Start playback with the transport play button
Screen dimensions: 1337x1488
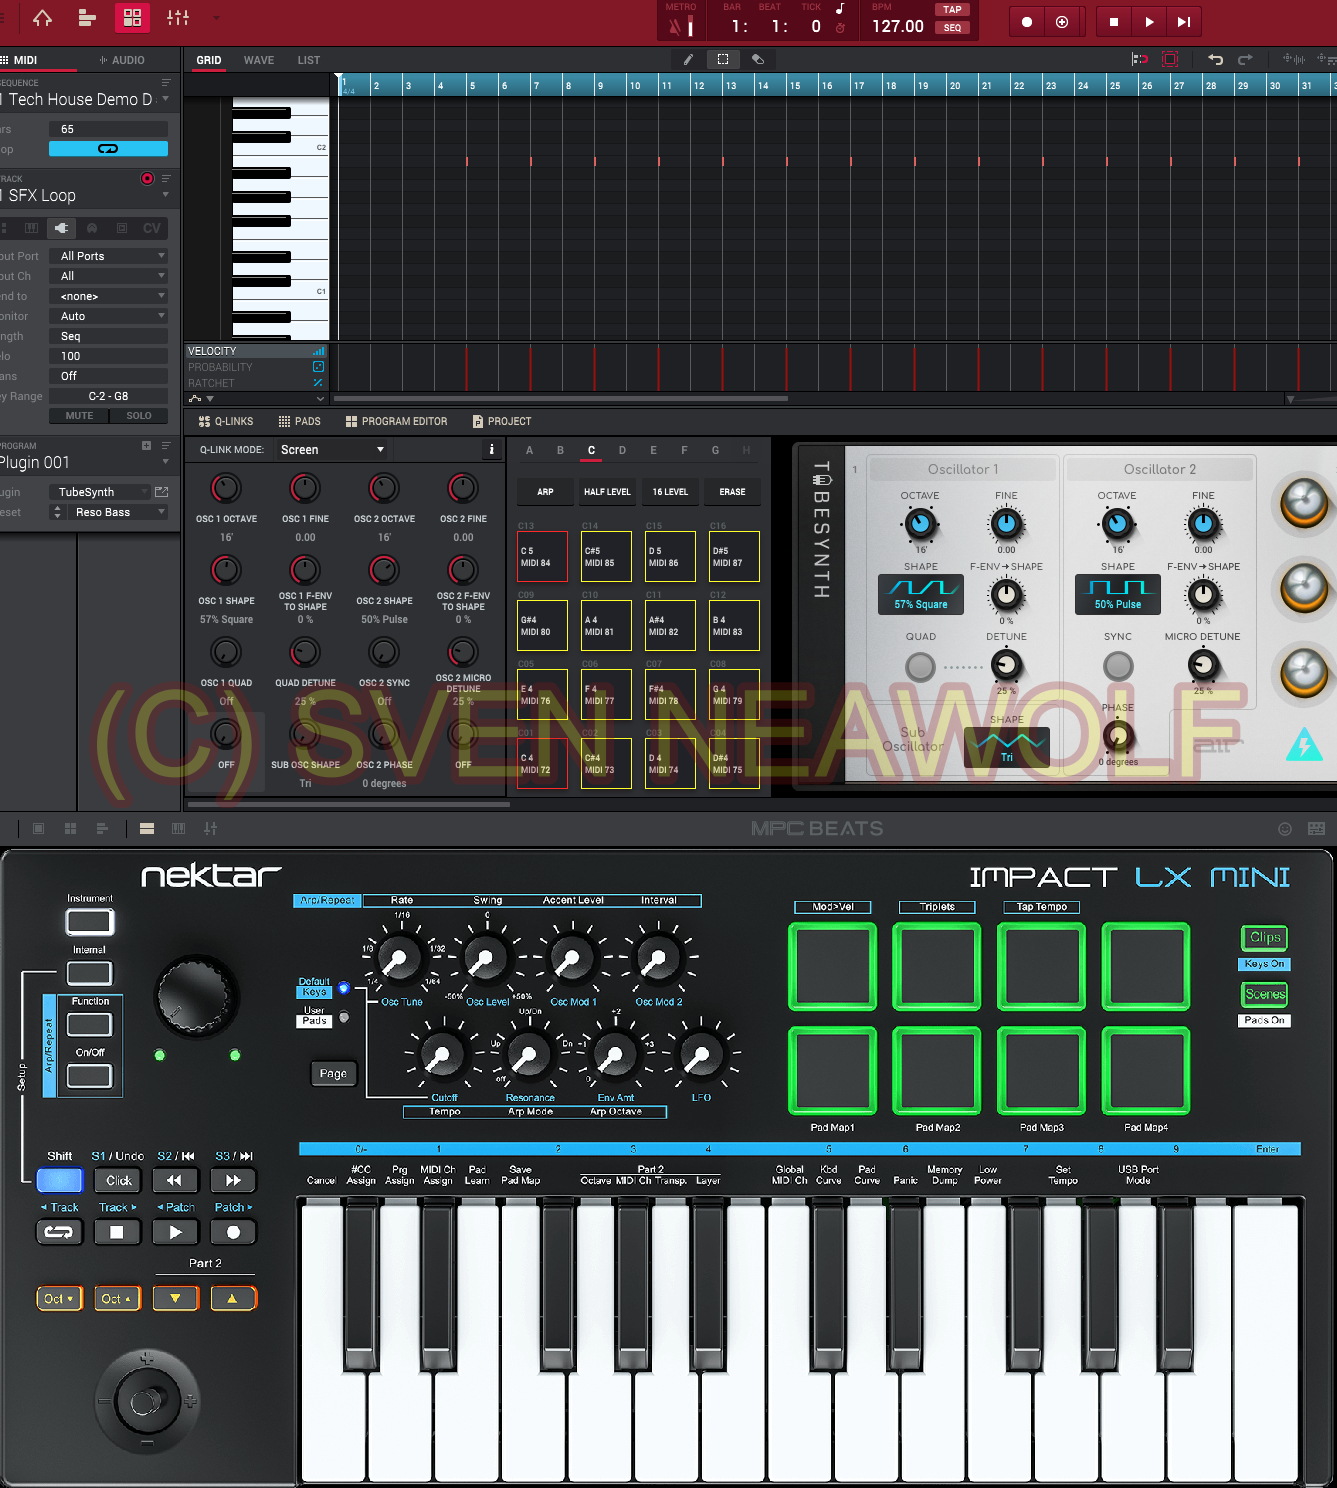(x=1149, y=22)
